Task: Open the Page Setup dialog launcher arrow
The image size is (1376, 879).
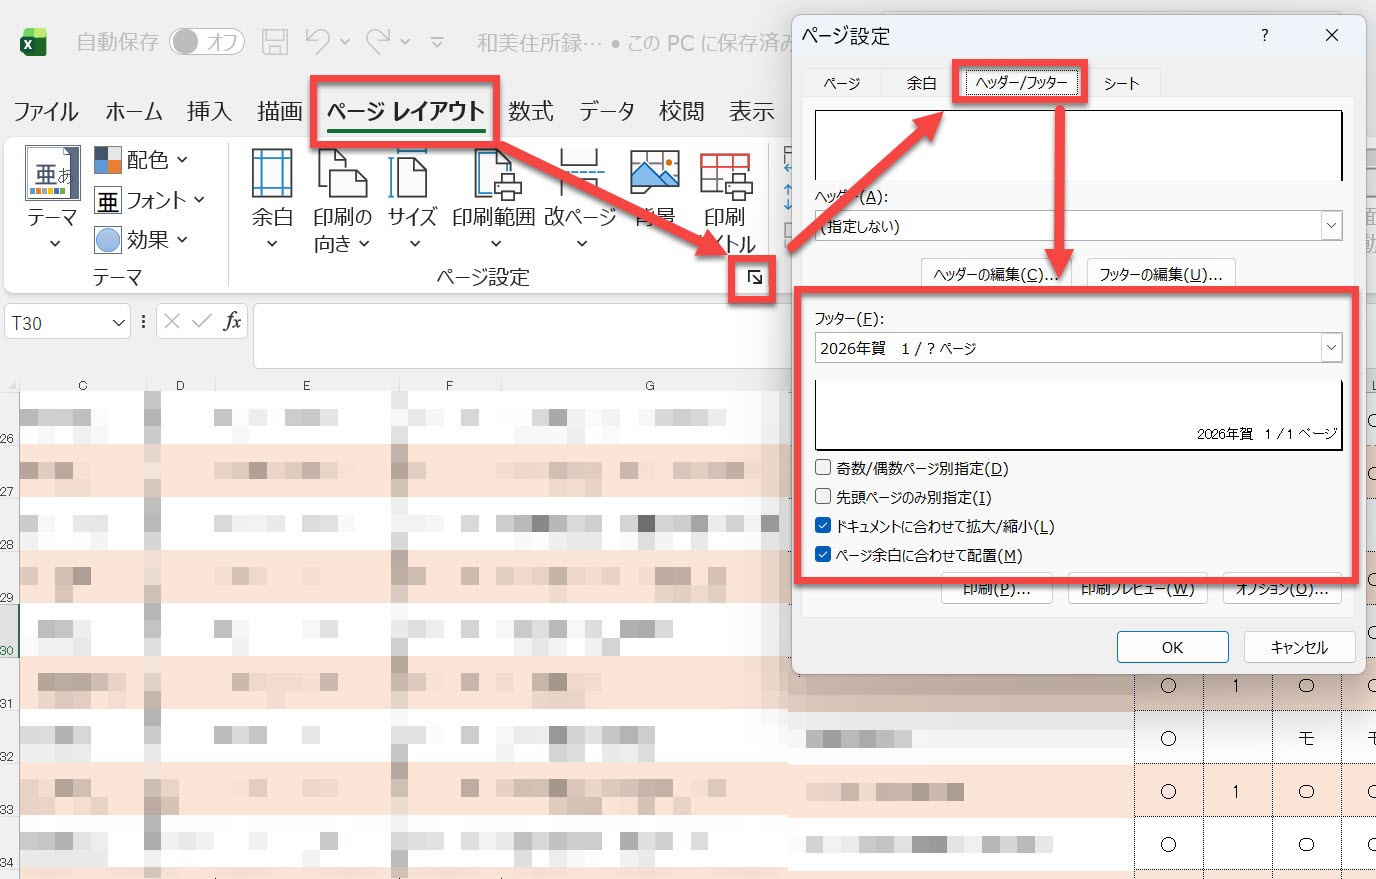Action: [x=754, y=278]
